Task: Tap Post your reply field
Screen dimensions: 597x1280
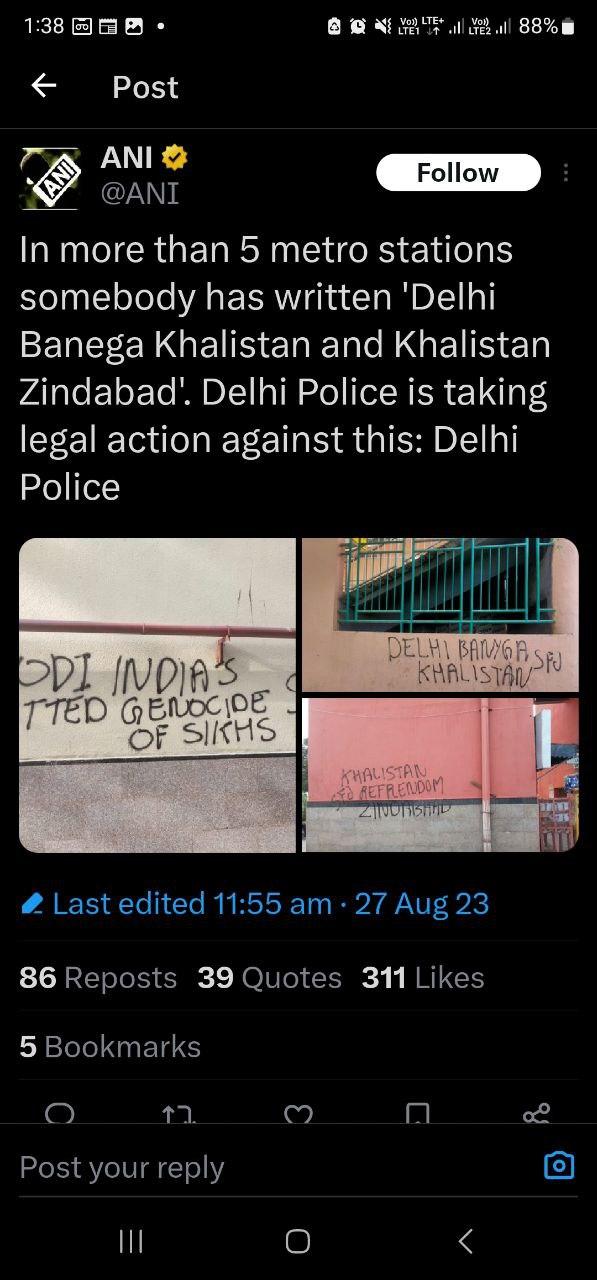Action: [270, 1167]
